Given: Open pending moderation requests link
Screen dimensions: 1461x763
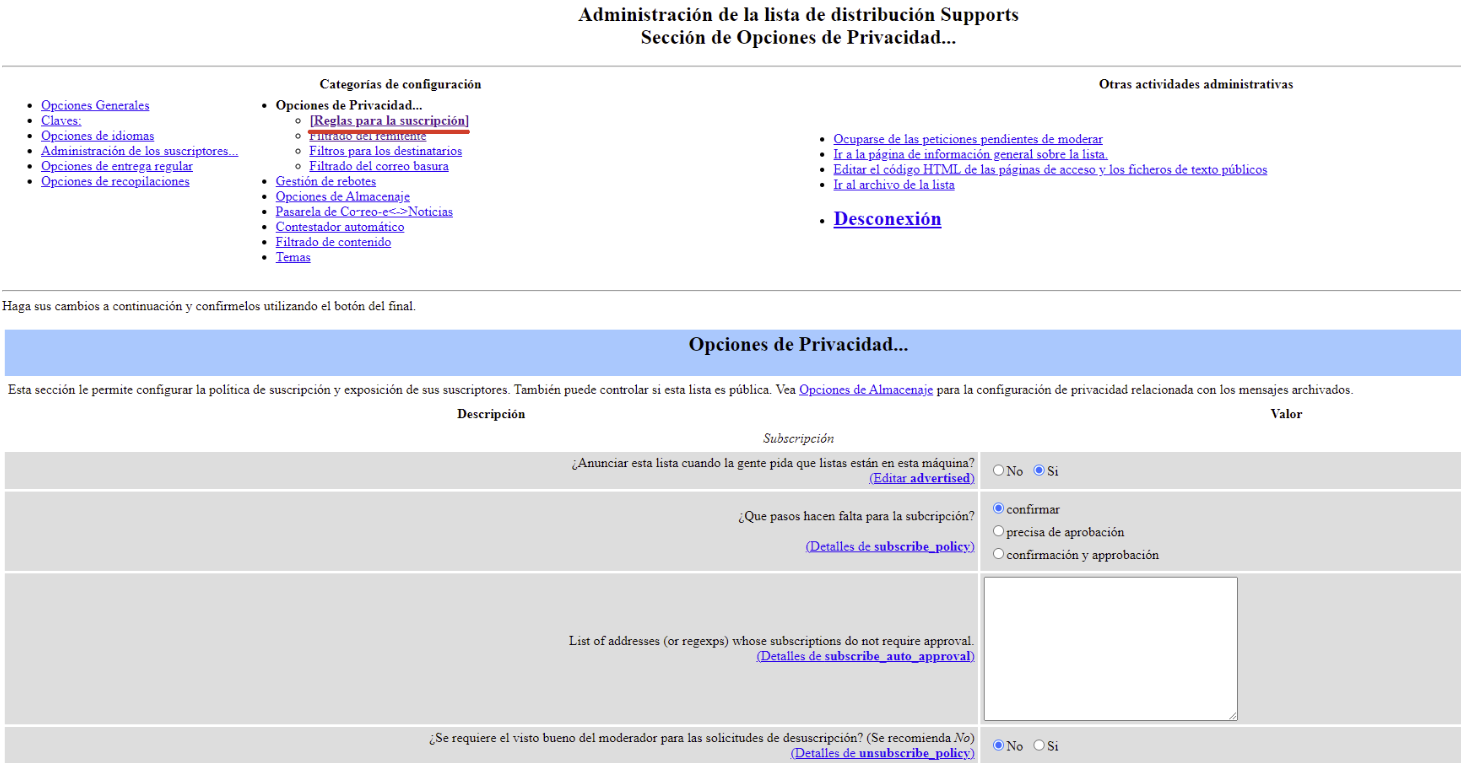Looking at the screenshot, I should click(x=968, y=139).
